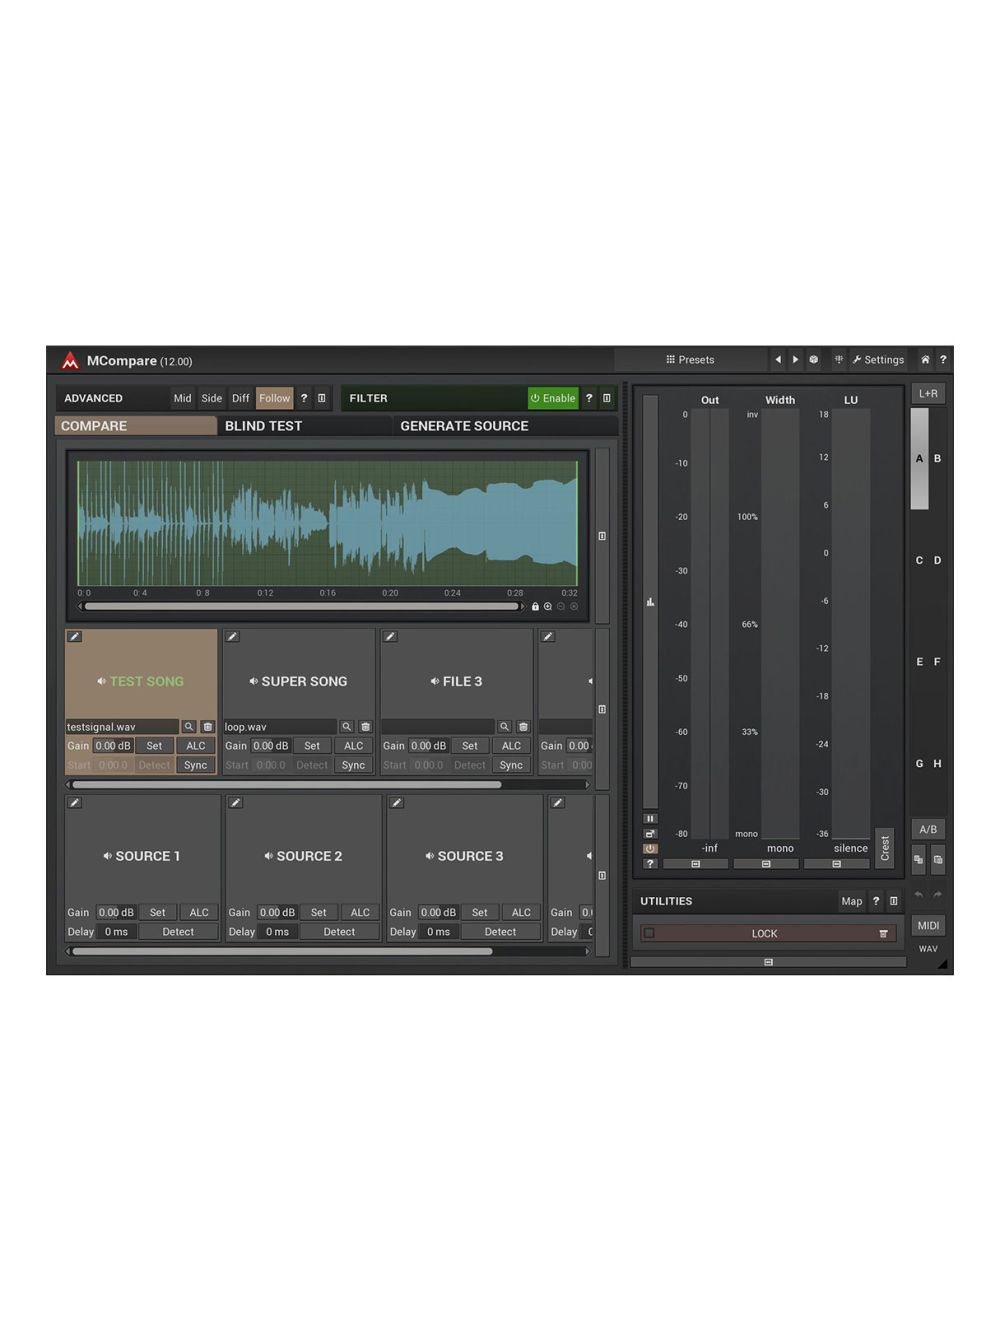This screenshot has height=1320, width=1000.
Task: Expand the waveform display panel
Action: click(x=602, y=536)
